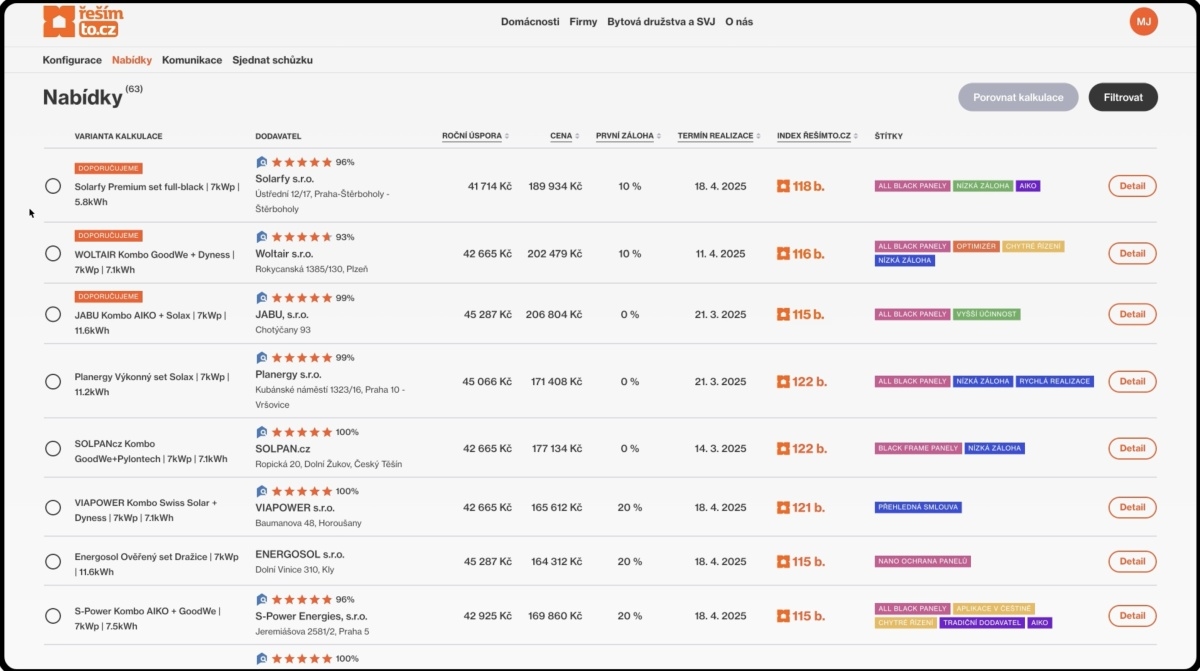The width and height of the screenshot is (1200, 671).
Task: Switch to the Nabídky tab
Action: tap(132, 60)
